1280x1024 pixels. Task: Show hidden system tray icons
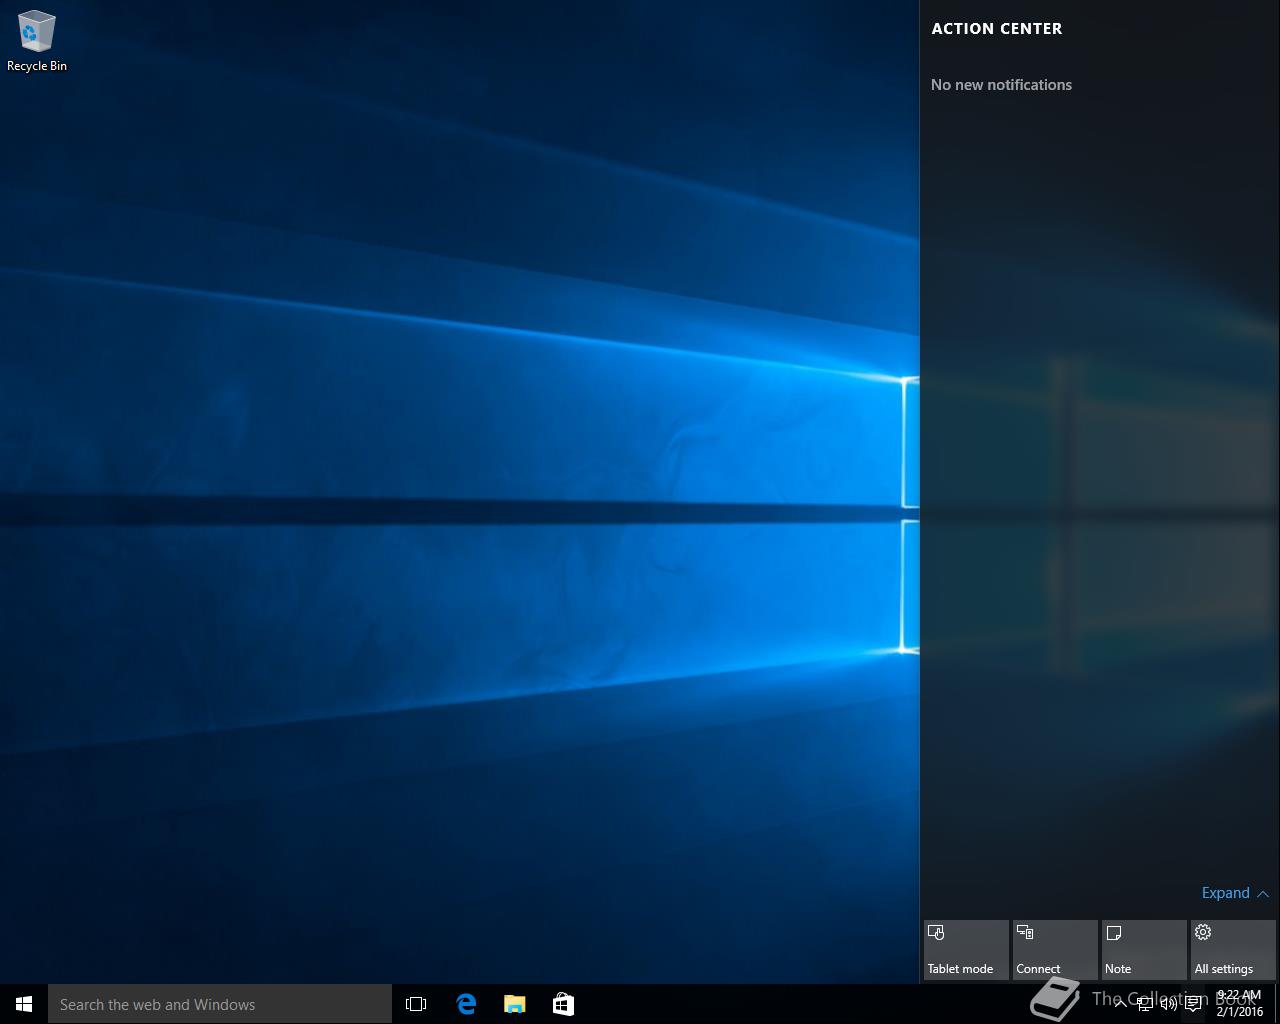point(1120,1004)
